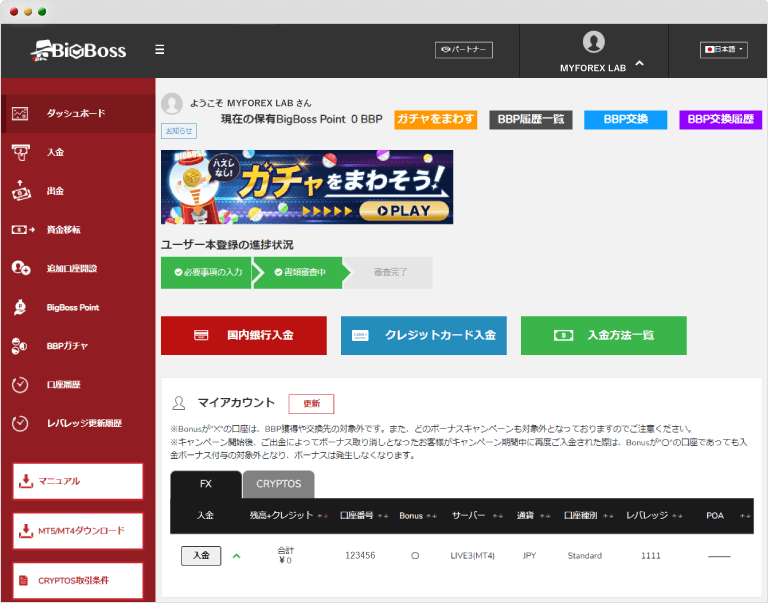
Task: Open 資金移転 menu item
Action: point(78,229)
